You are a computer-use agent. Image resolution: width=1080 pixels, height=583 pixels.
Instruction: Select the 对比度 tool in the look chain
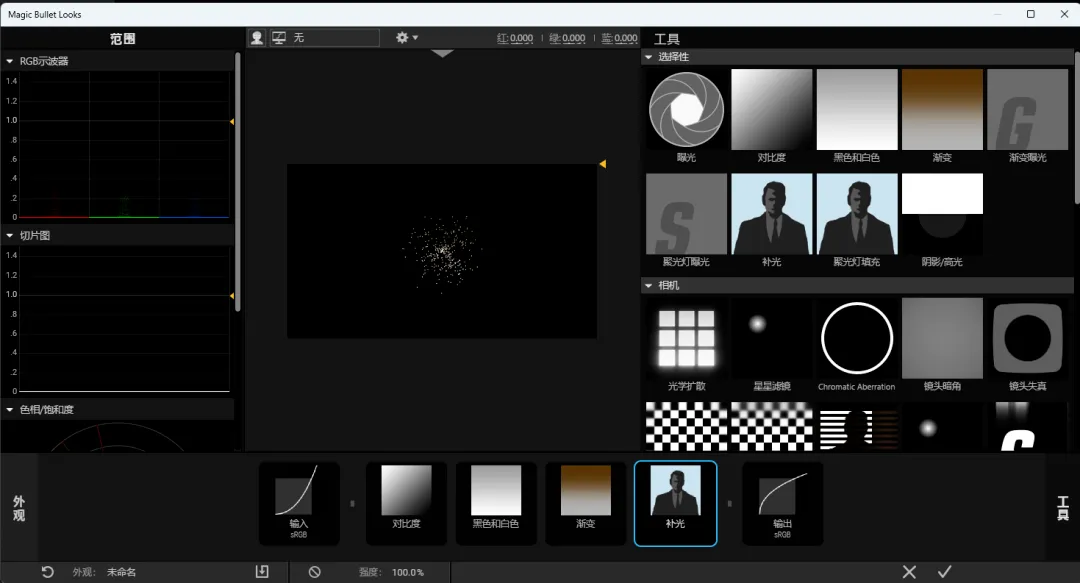tap(406, 503)
